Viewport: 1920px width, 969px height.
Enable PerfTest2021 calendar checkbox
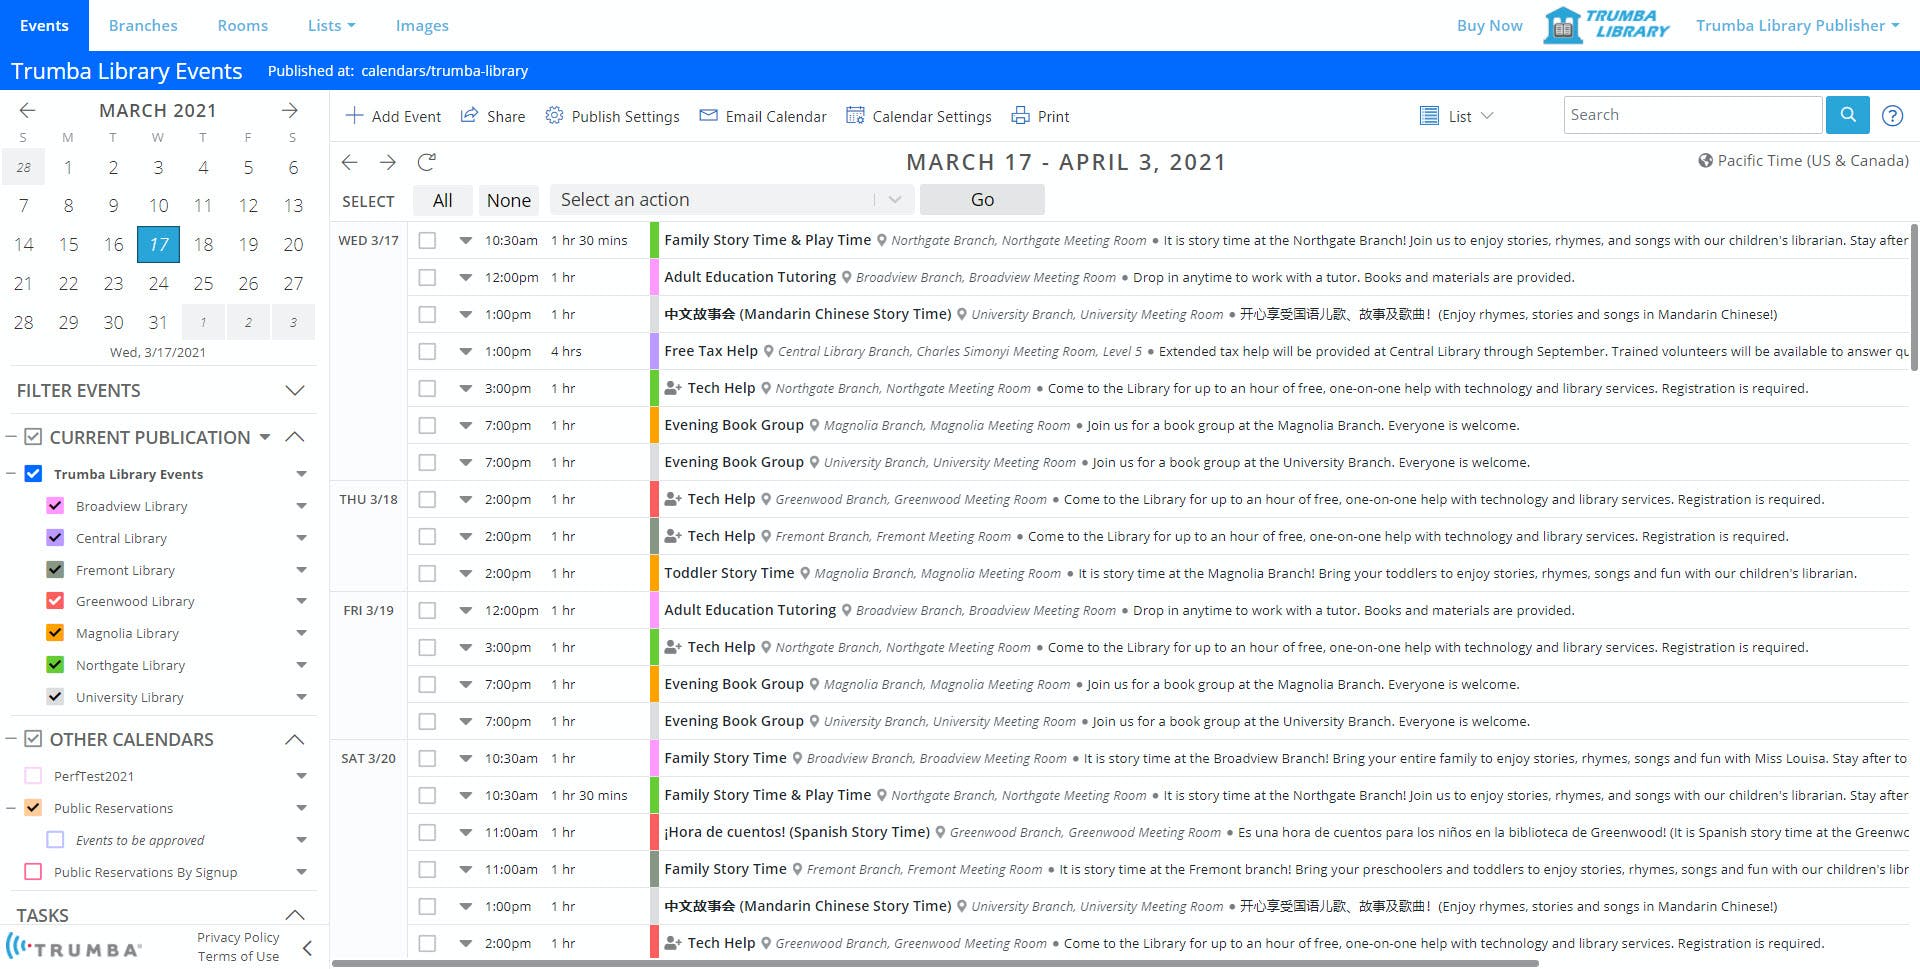pos(33,776)
